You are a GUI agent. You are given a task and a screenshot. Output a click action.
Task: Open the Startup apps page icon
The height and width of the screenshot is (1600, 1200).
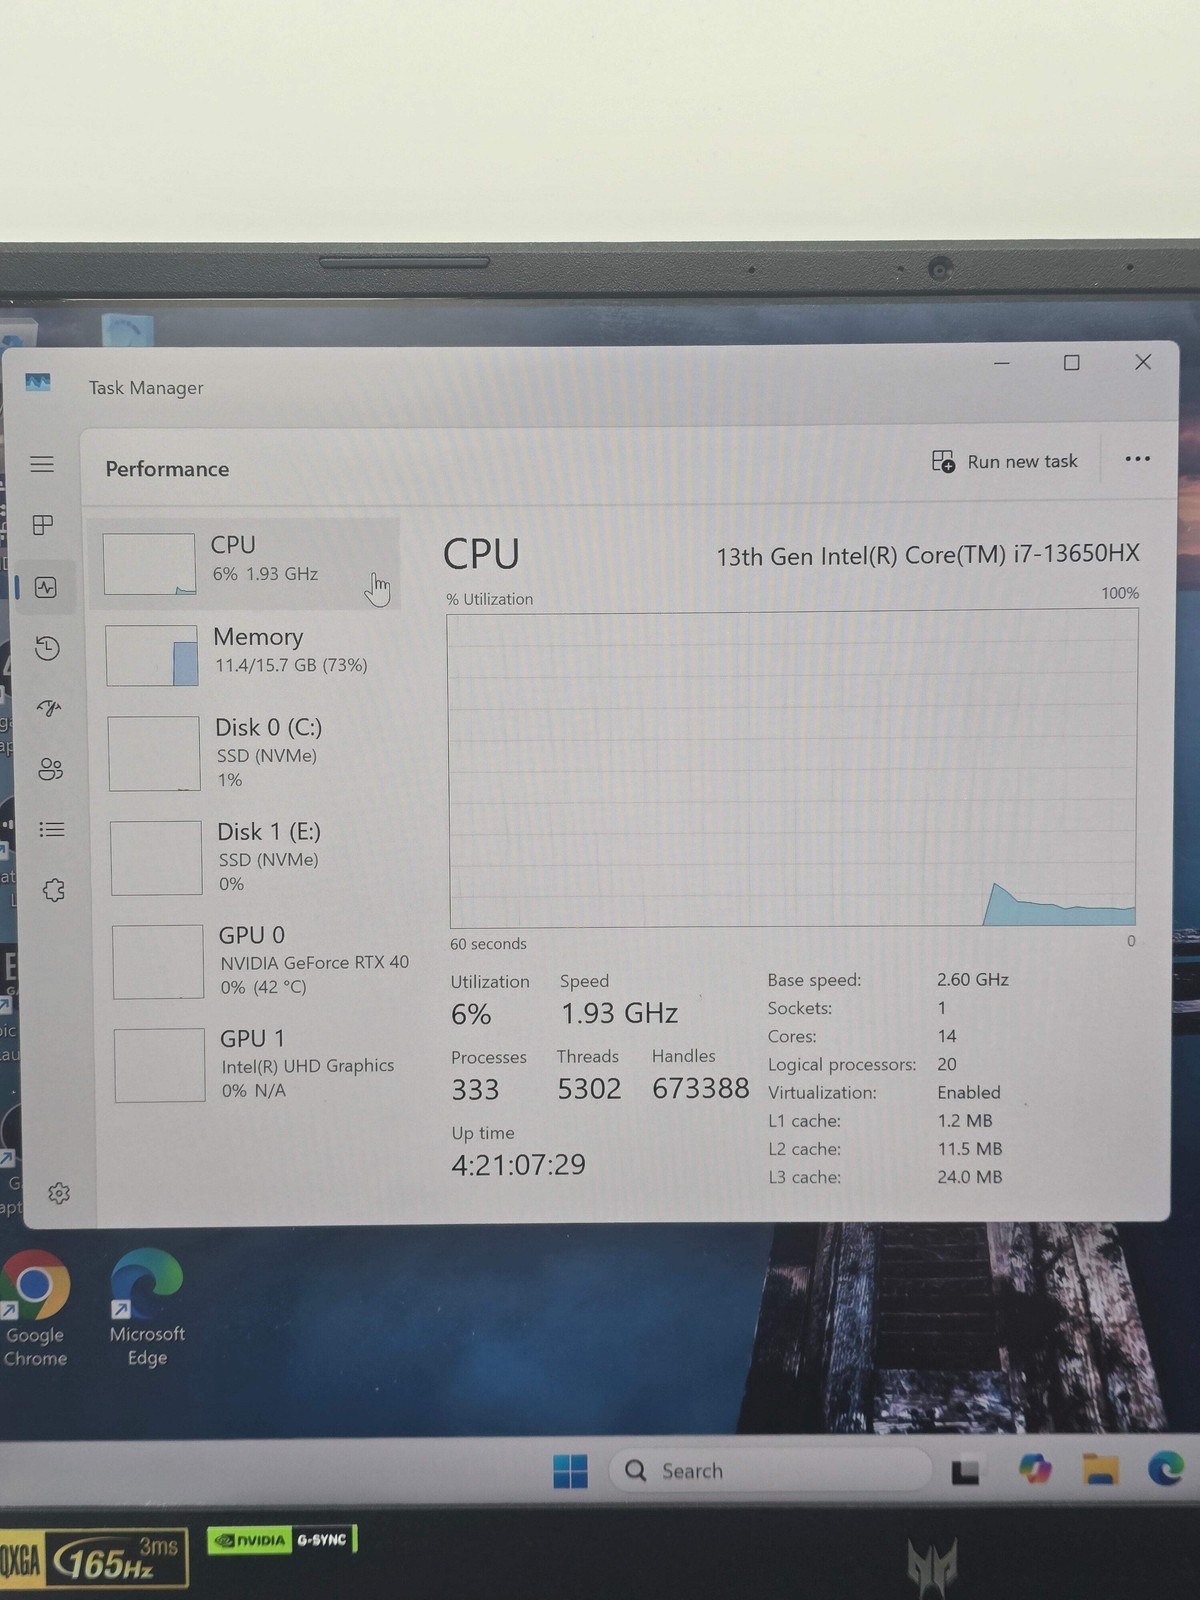point(49,708)
